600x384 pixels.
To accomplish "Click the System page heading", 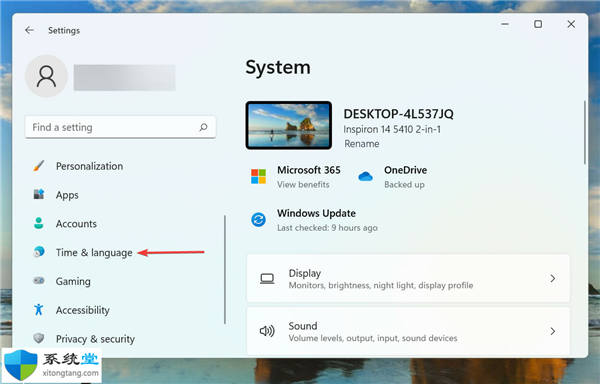I will (278, 67).
